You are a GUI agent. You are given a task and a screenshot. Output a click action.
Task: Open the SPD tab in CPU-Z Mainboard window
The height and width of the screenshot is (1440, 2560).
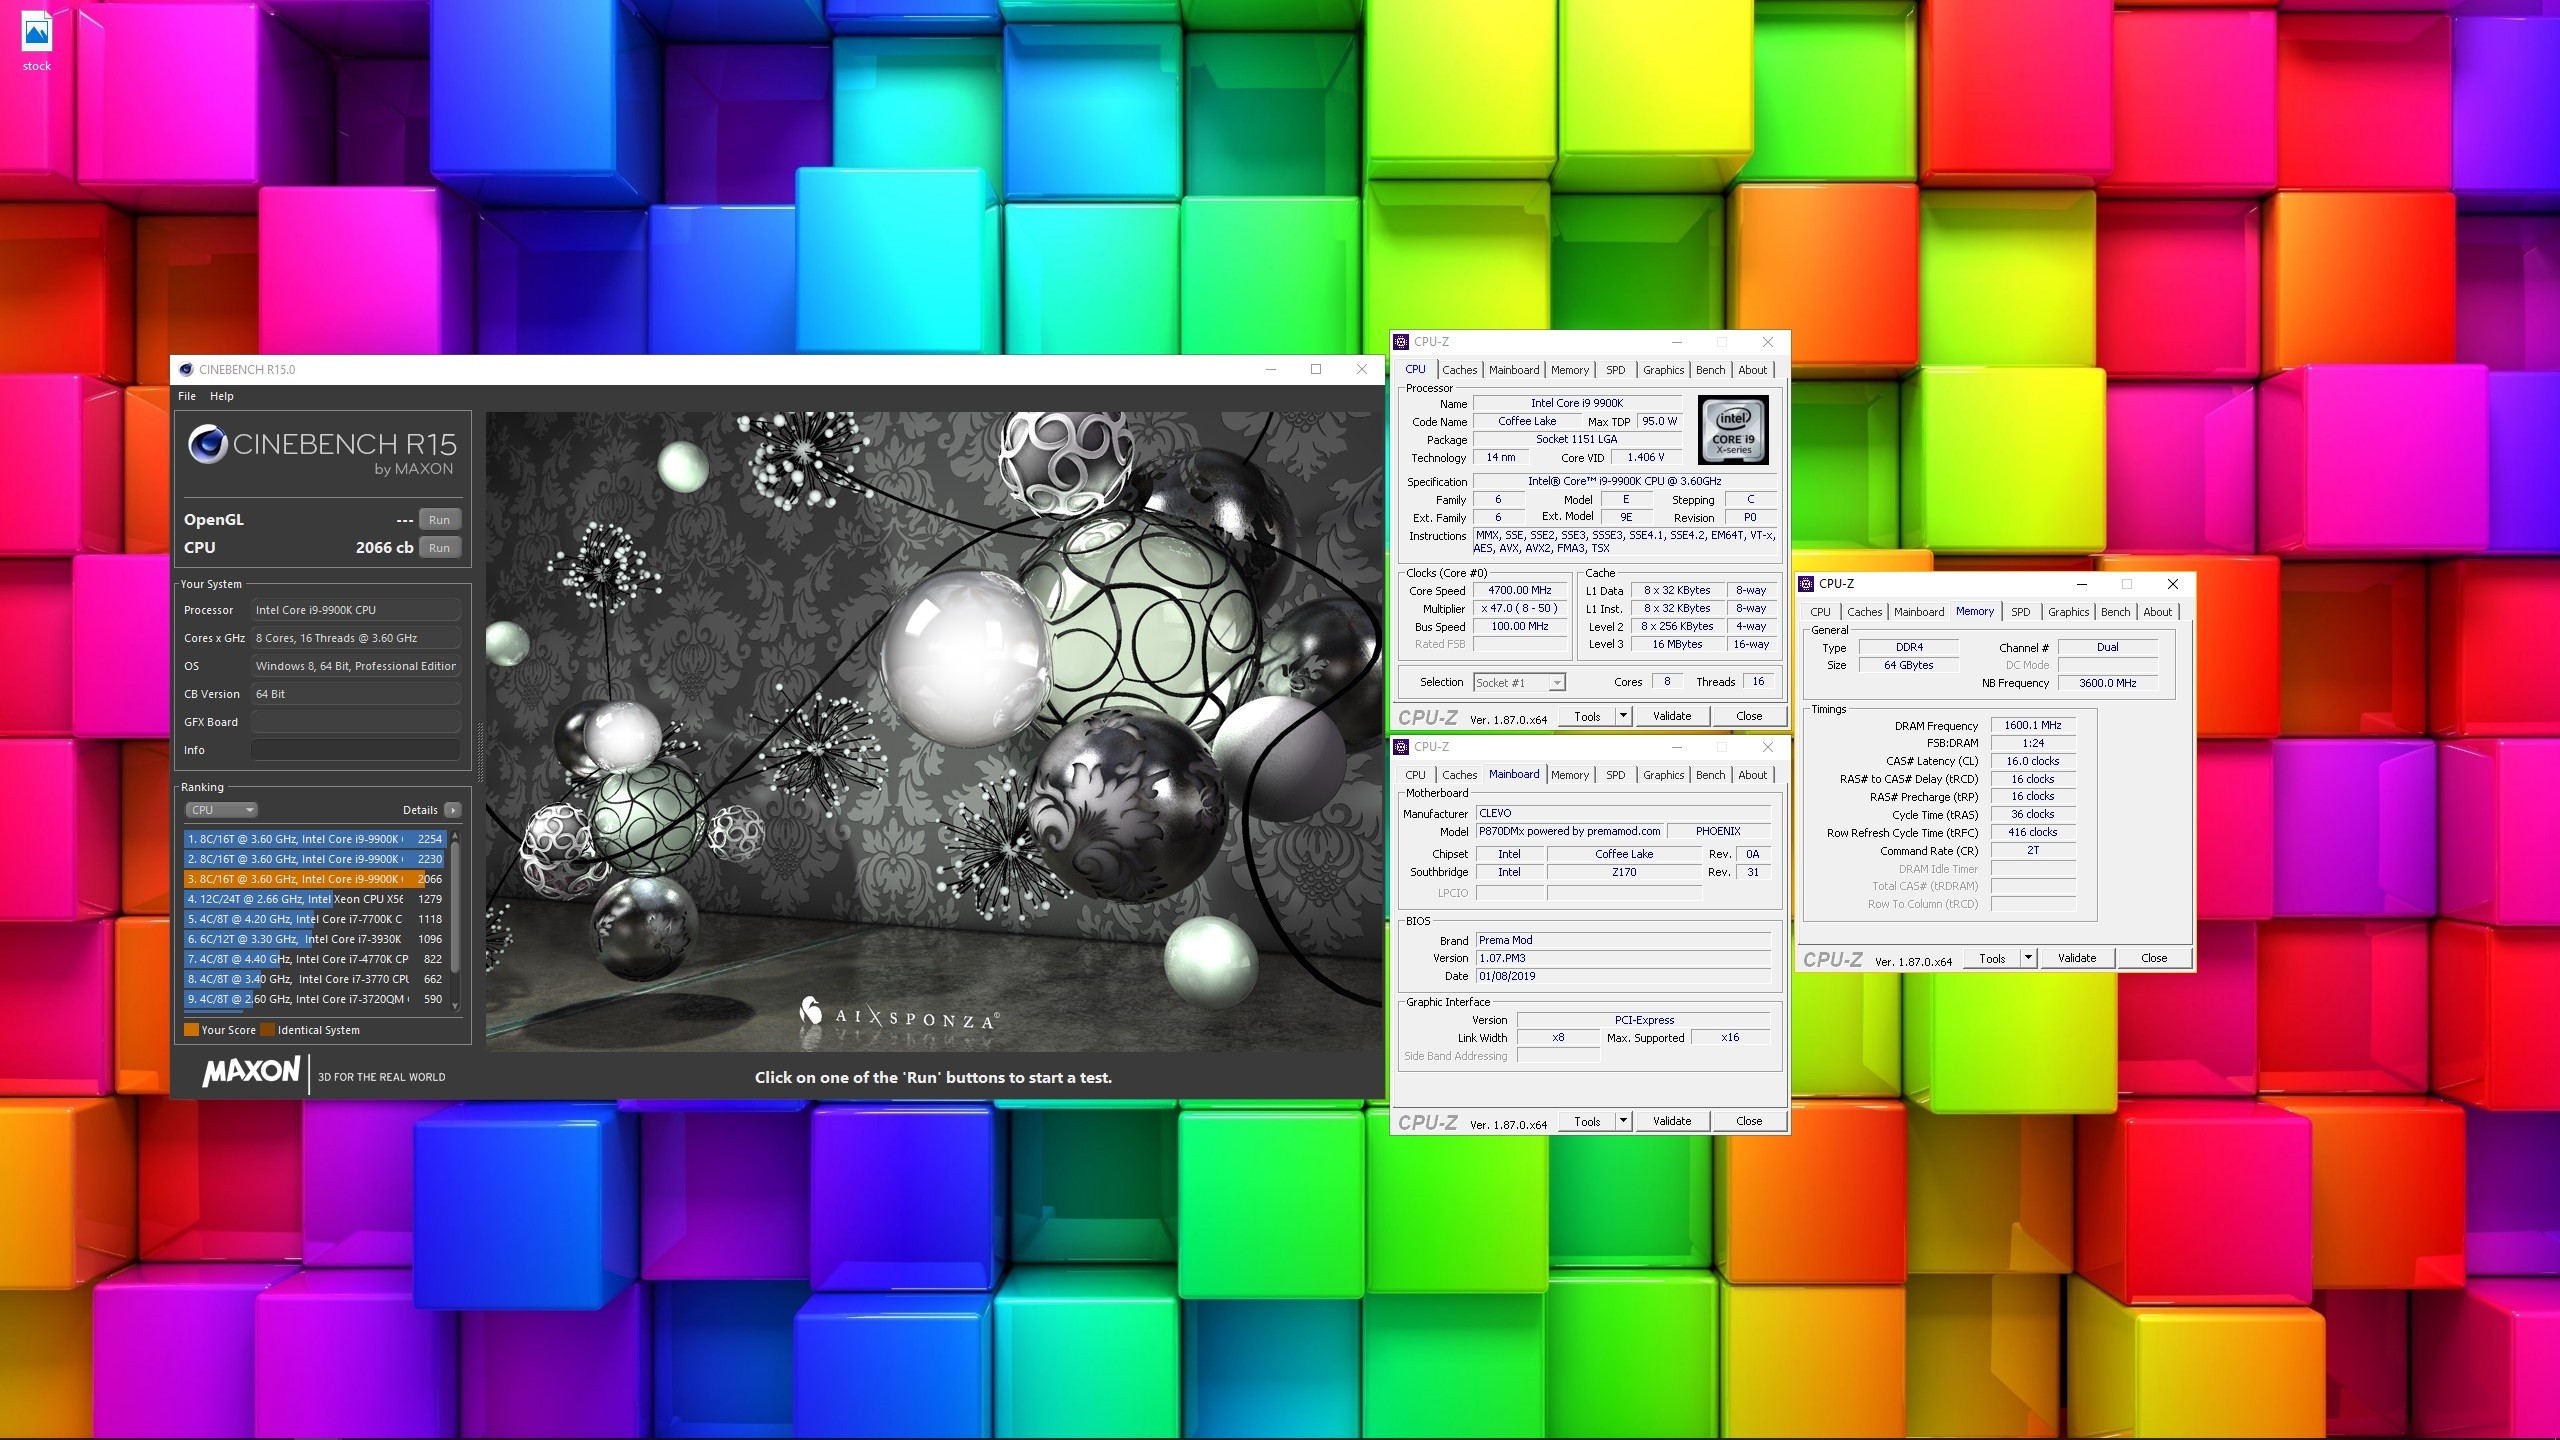tap(1615, 775)
